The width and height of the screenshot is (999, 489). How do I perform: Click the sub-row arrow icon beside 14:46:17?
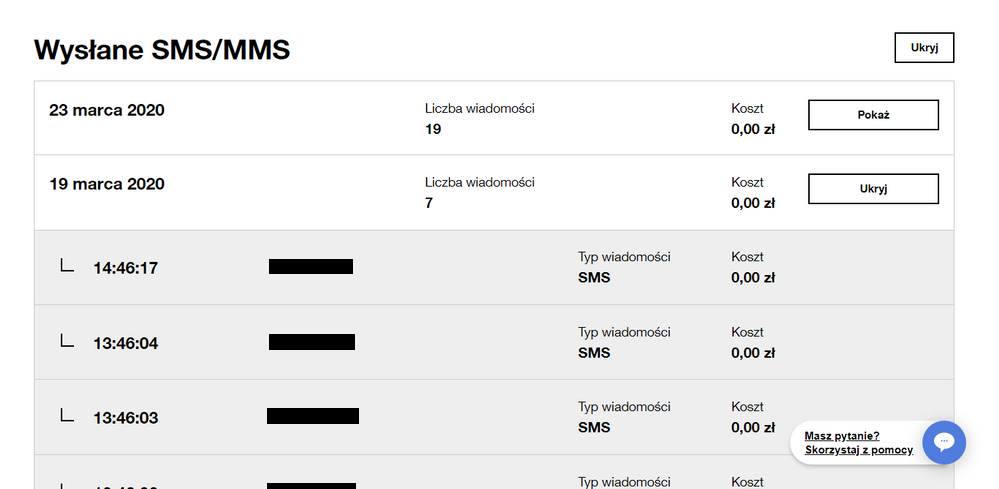pyautogui.click(x=67, y=266)
